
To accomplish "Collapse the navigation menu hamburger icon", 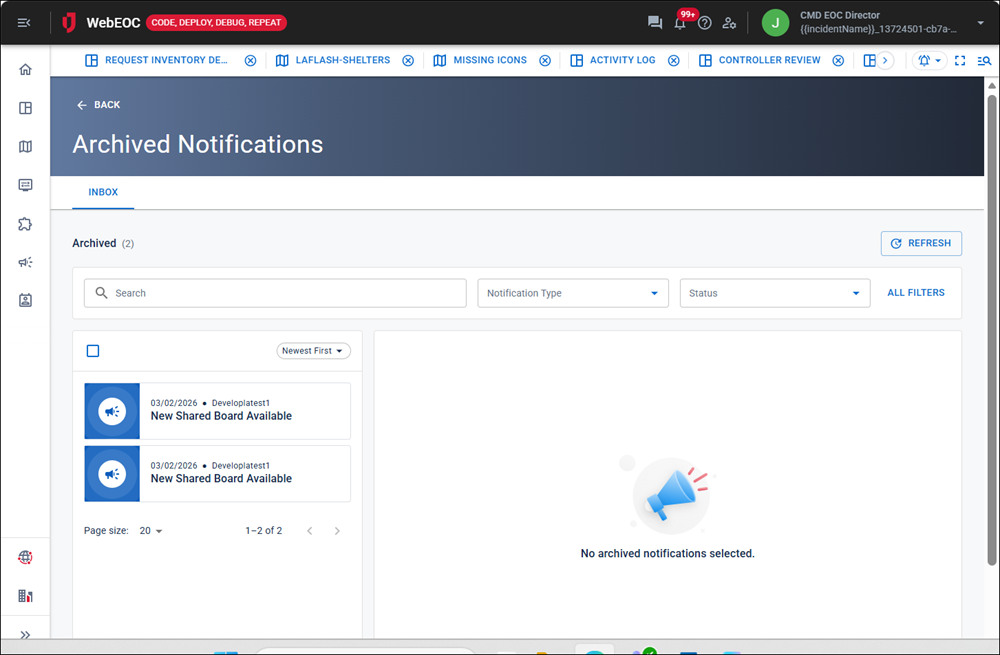I will click(24, 23).
